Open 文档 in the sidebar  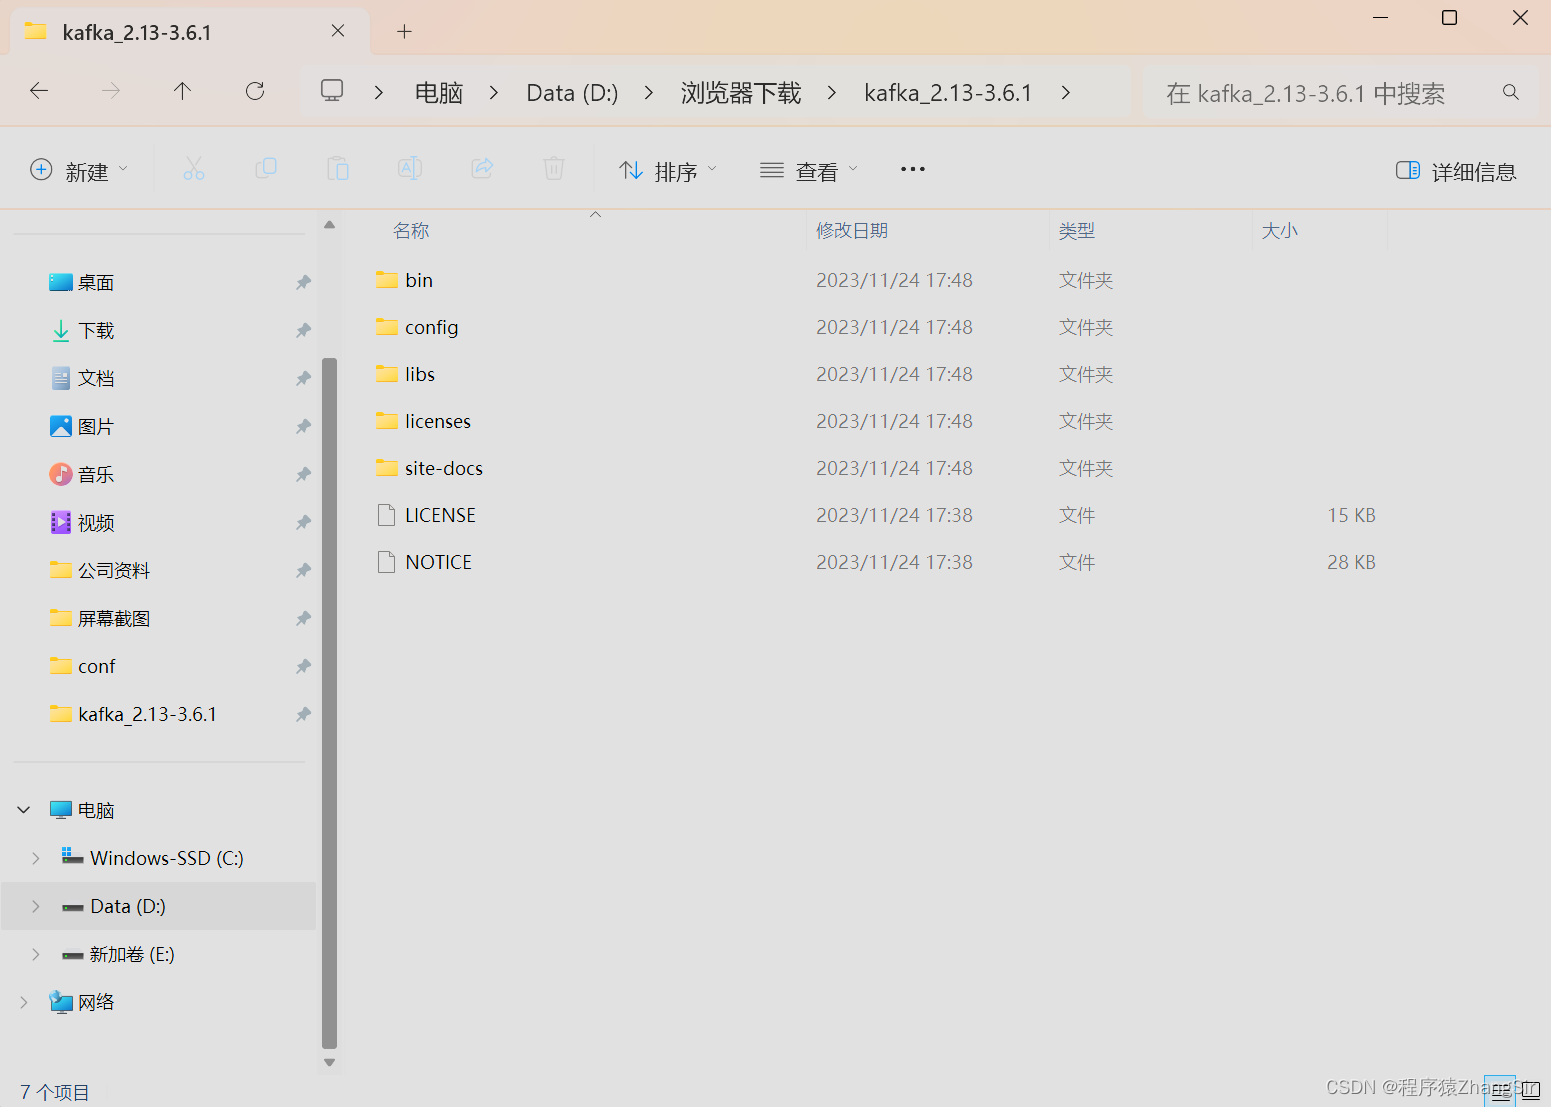[x=96, y=379]
